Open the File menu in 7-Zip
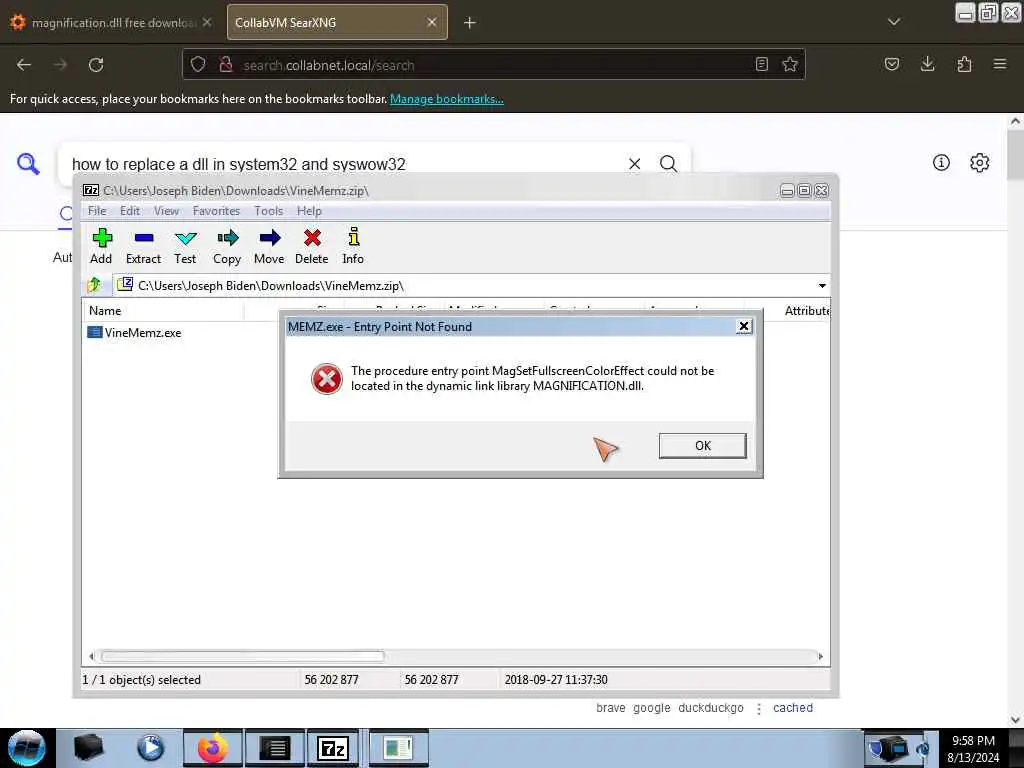This screenshot has height=768, width=1024. 97,211
